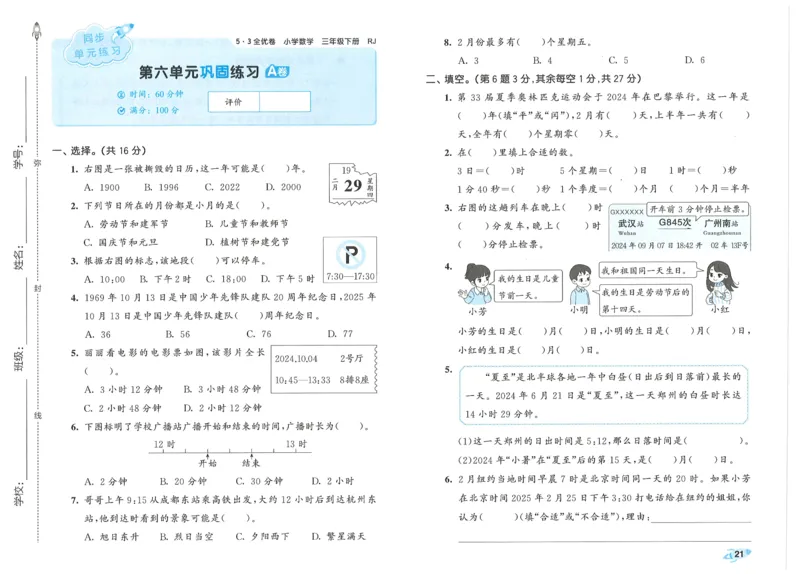Click the 小芳 girl illustration
Viewport: 800px width, 574px height.
pos(476,284)
